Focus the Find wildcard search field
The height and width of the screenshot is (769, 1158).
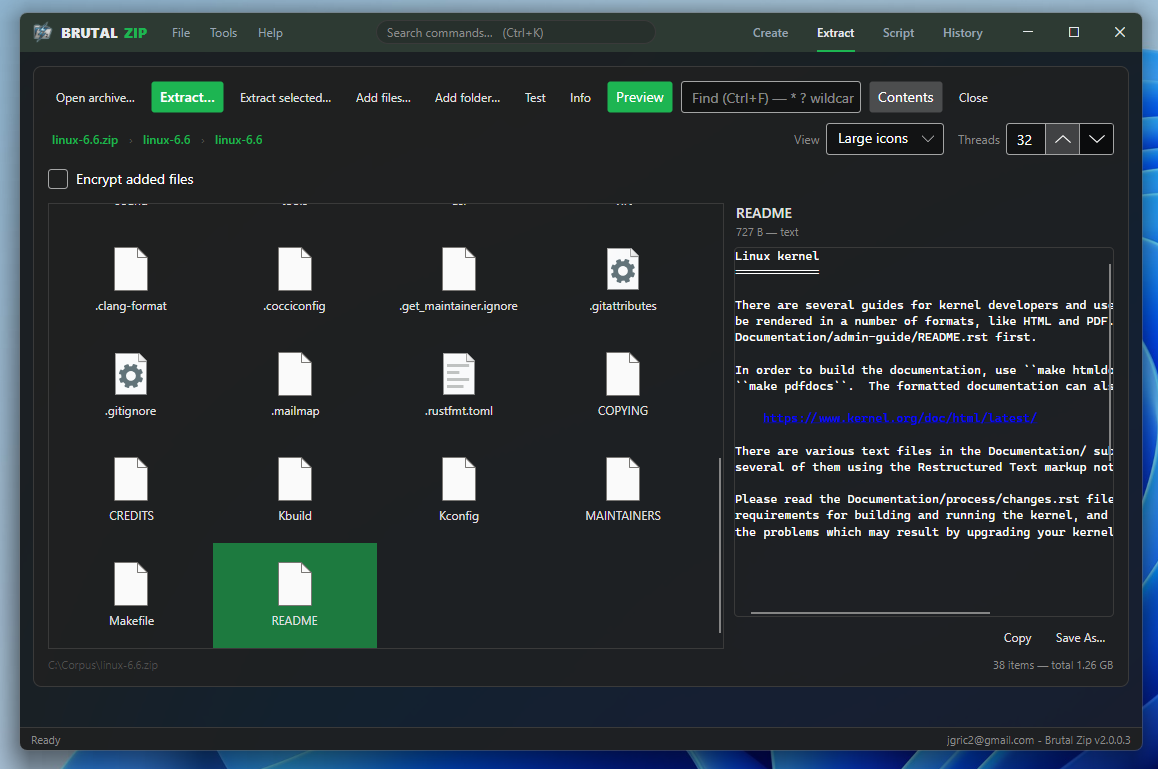[x=771, y=98]
